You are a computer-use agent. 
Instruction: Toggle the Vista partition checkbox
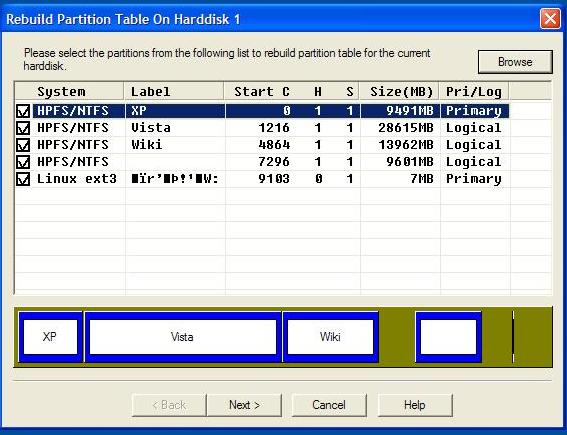click(x=23, y=128)
